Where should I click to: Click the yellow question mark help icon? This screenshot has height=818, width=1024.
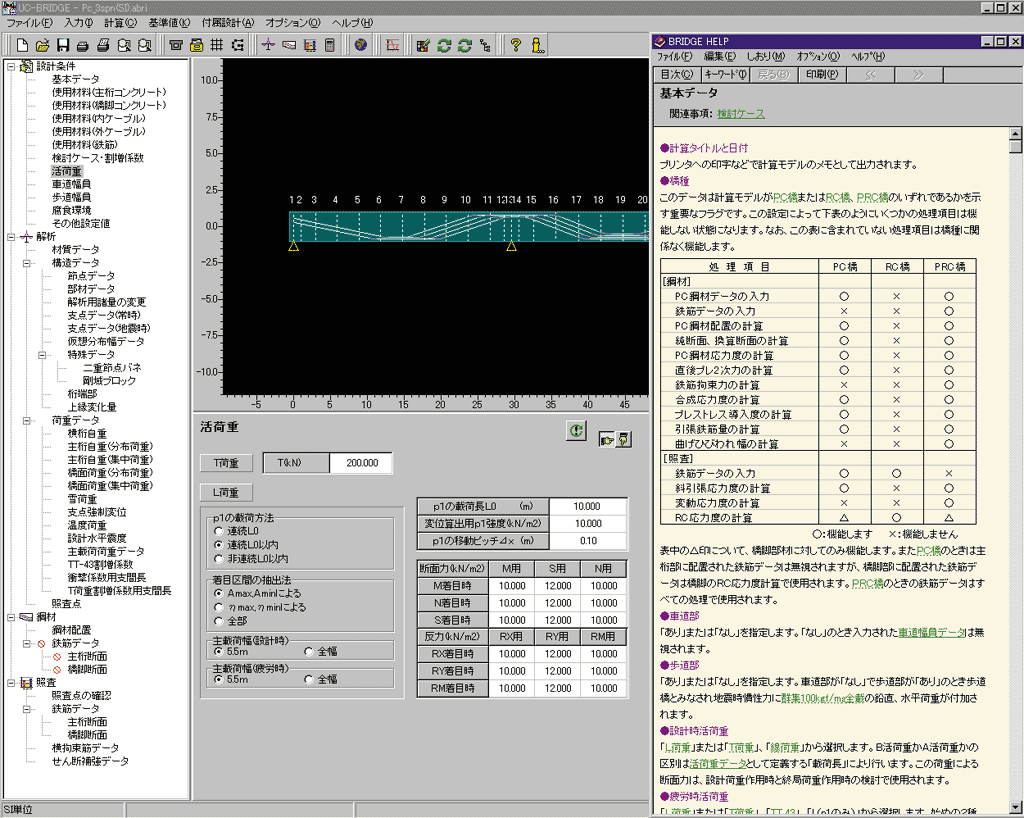pyautogui.click(x=516, y=45)
